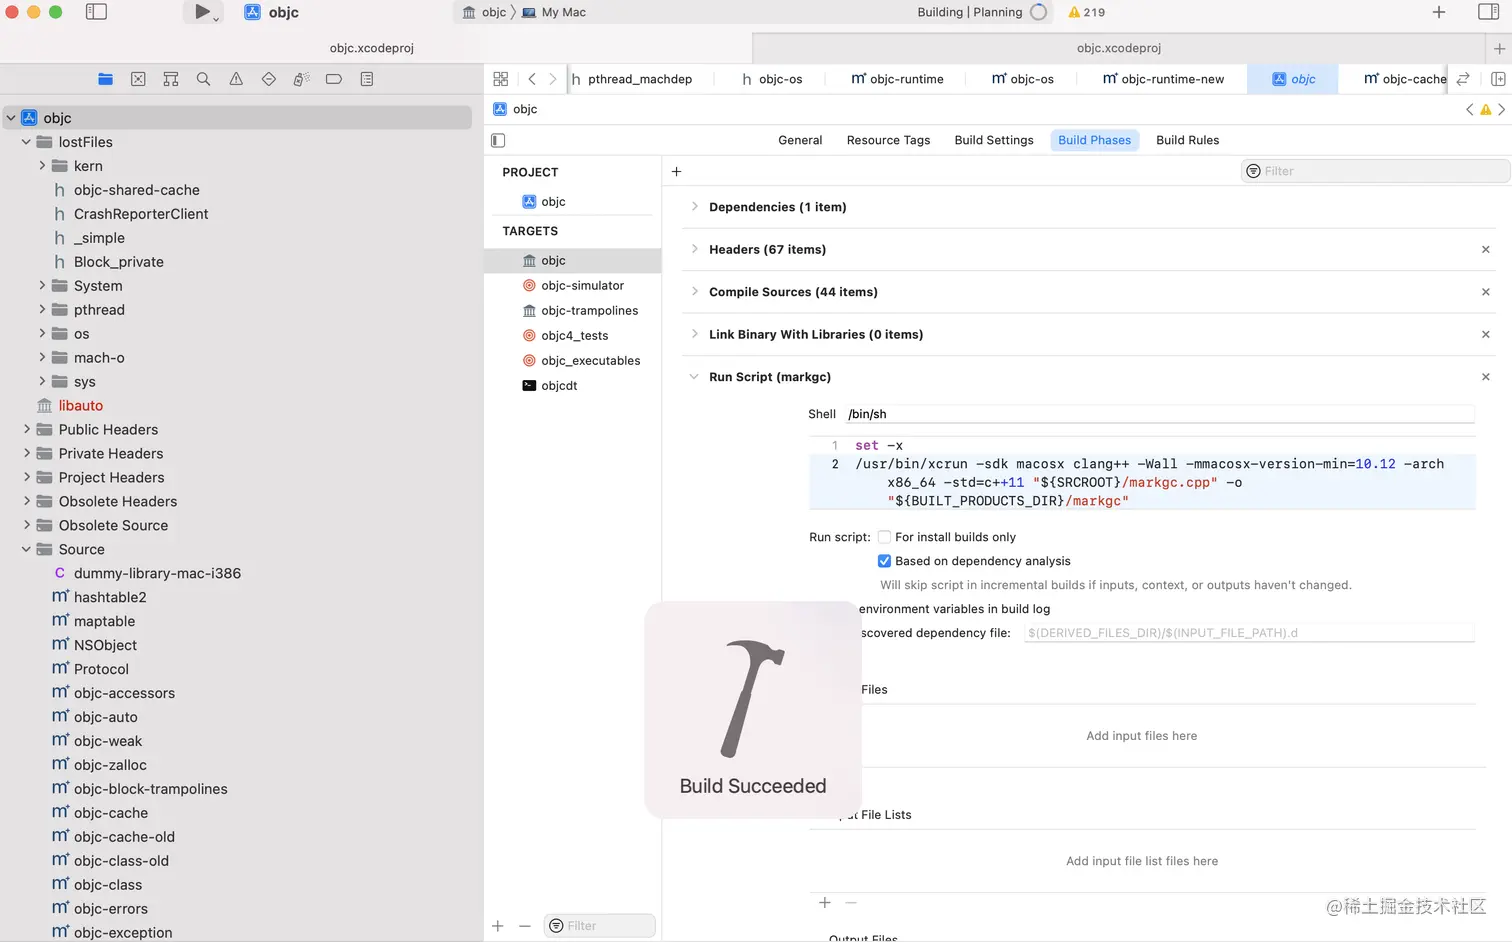This screenshot has width=1512, height=942.
Task: Select the objc4_tests target
Action: point(573,335)
